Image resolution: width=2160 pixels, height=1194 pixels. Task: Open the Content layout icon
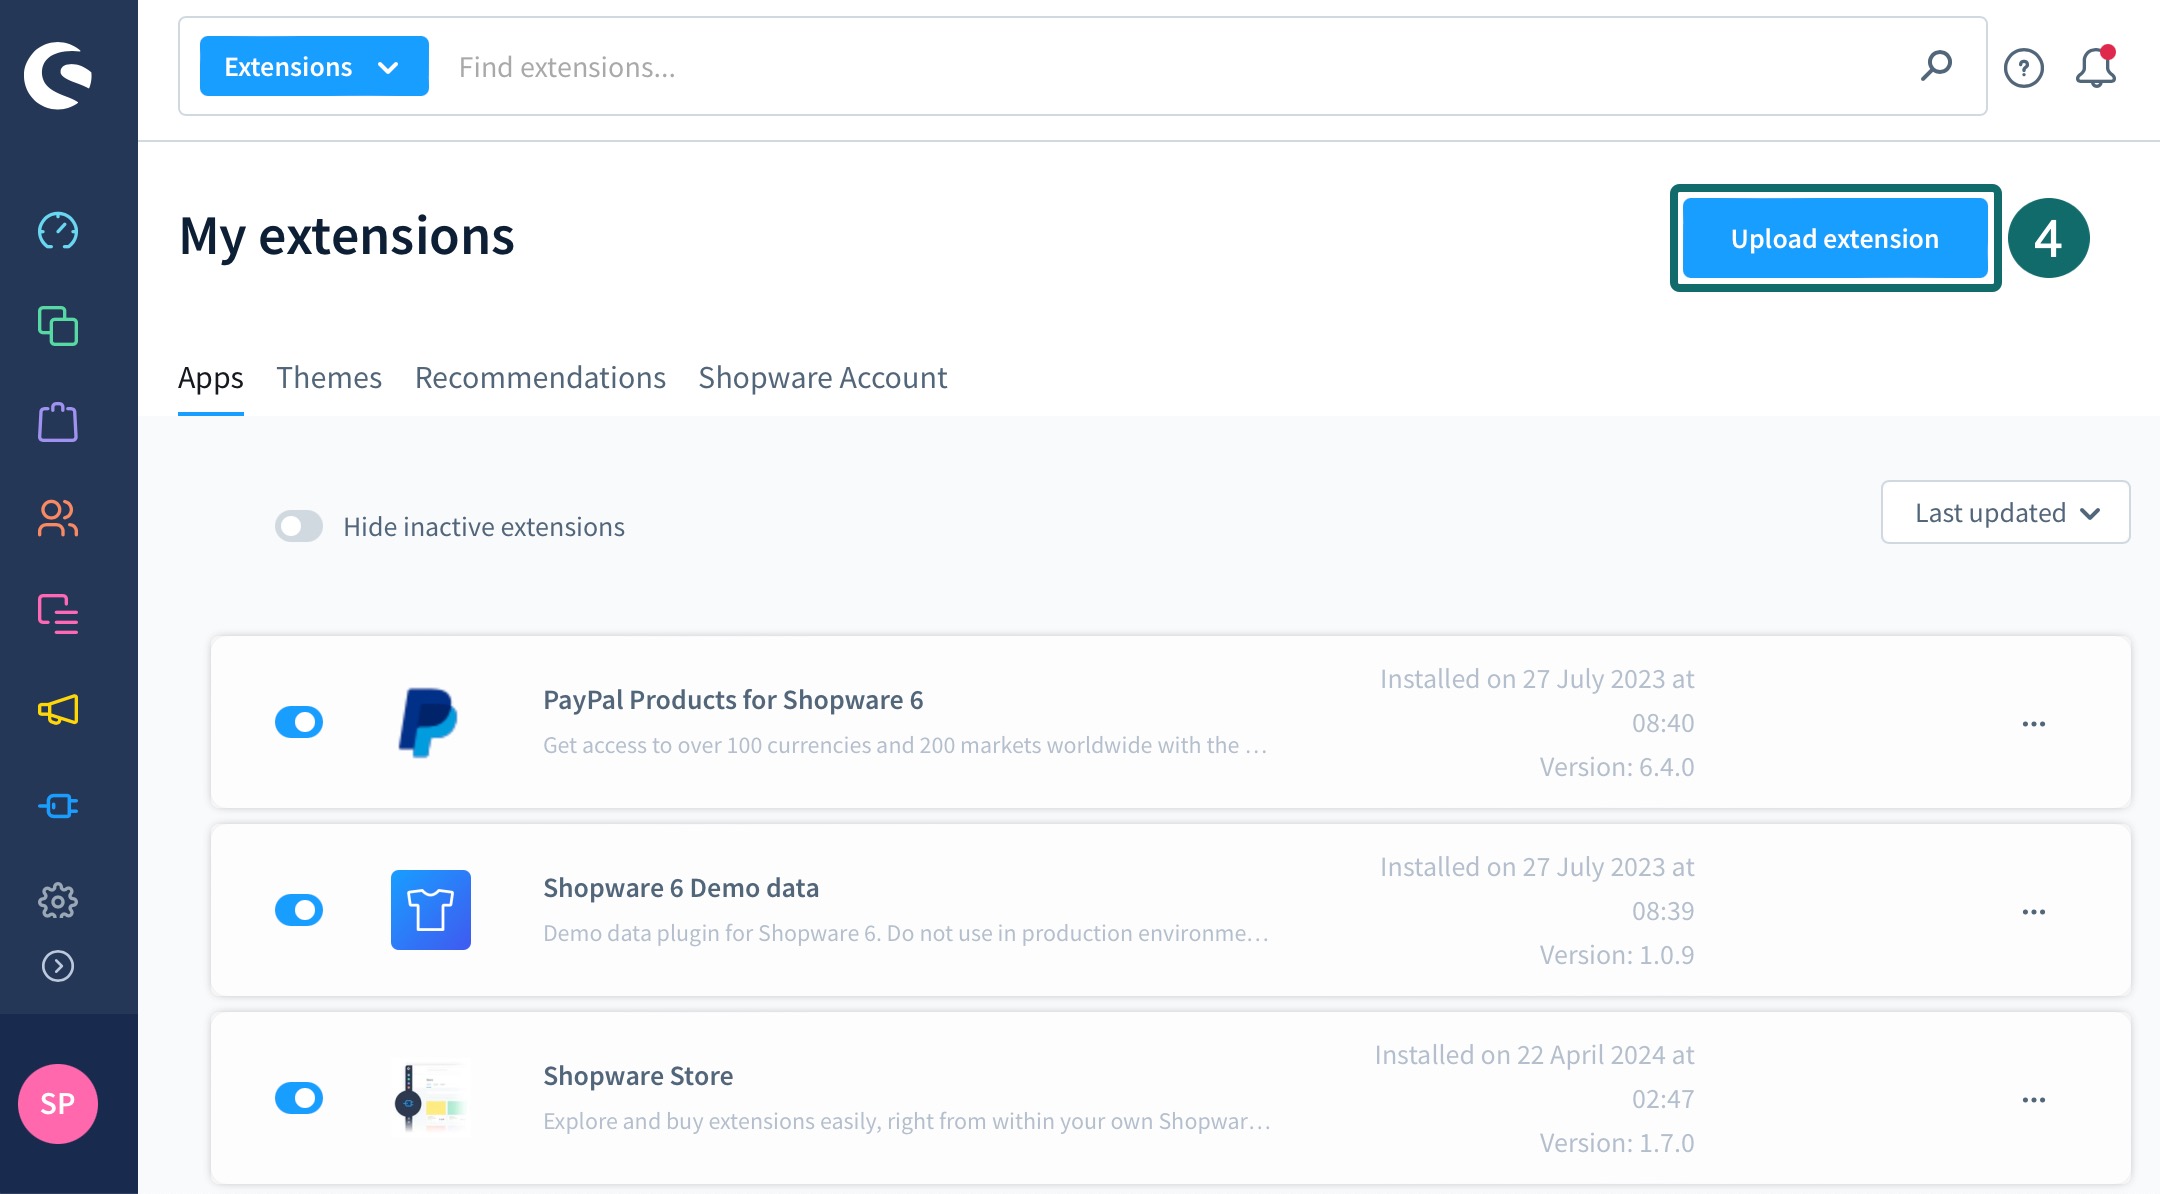click(x=58, y=614)
